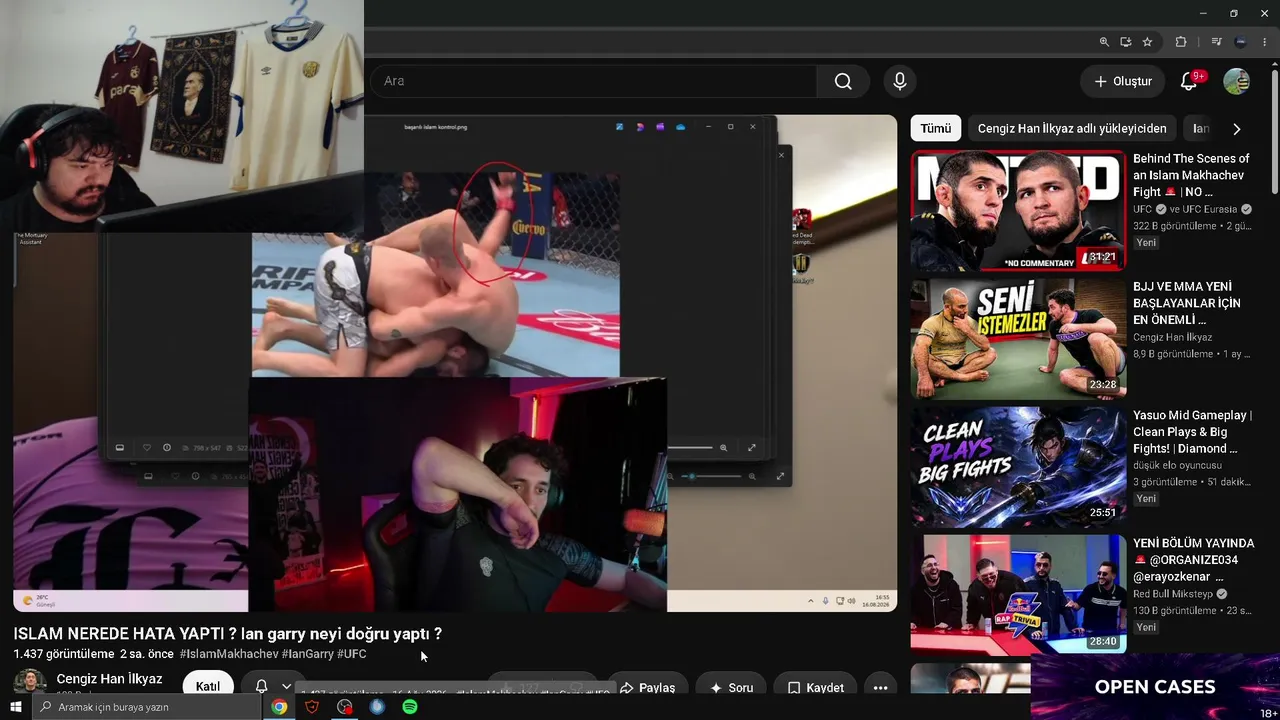Open Cengiz Han İlkyaz channel avatar
The width and height of the screenshot is (1280, 720).
click(x=30, y=682)
